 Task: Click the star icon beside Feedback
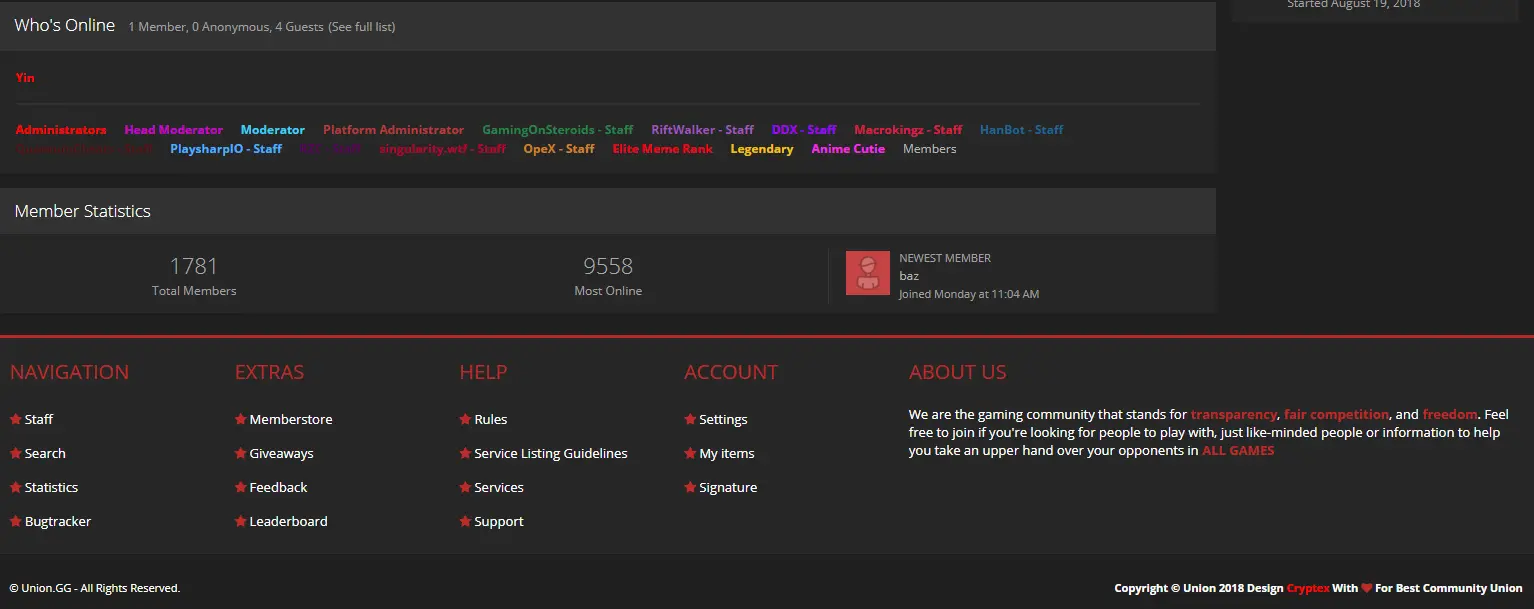(241, 487)
